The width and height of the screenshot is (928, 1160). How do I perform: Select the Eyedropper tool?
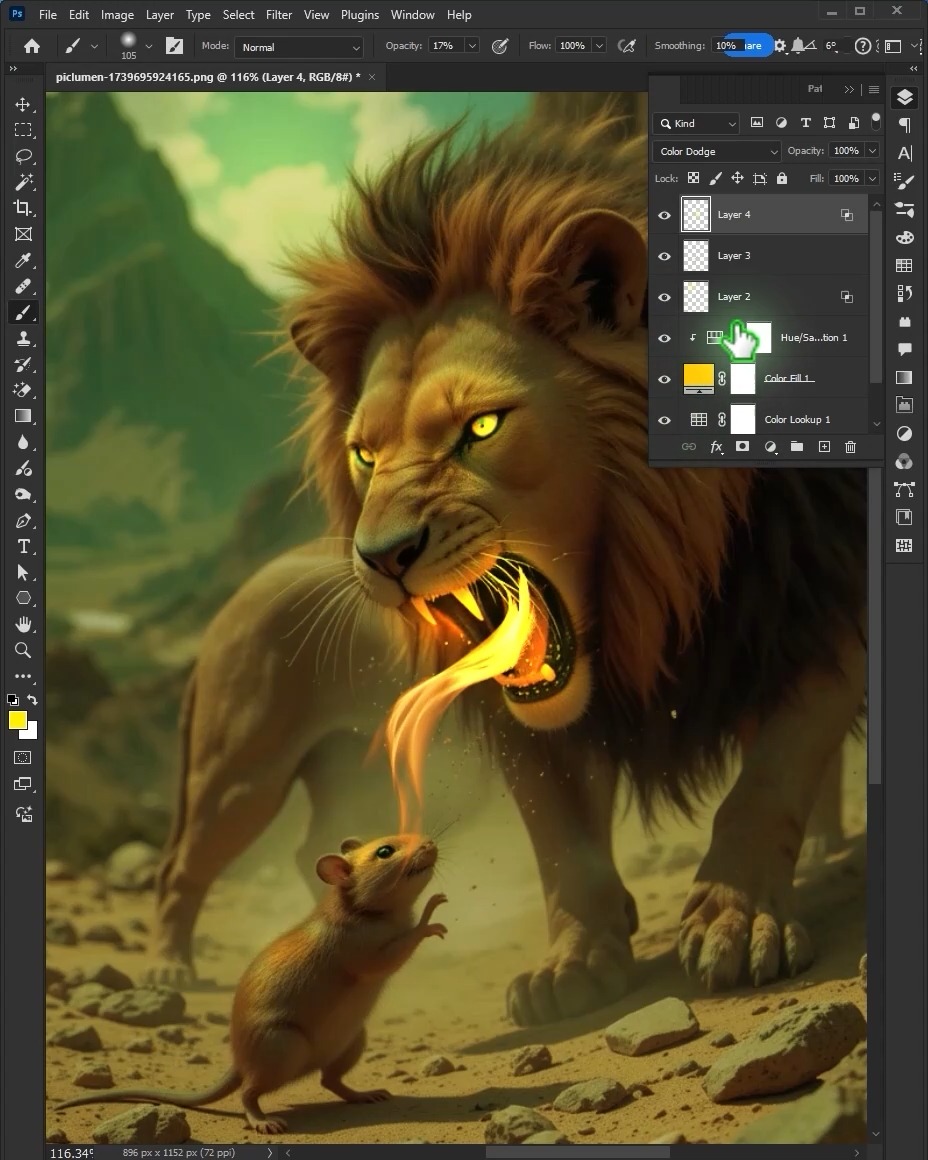pos(23,260)
